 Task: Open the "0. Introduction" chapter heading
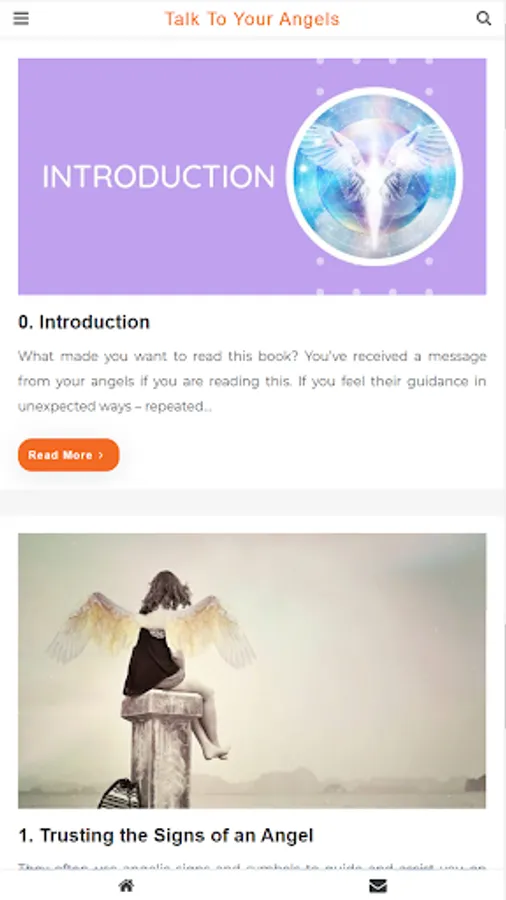[84, 322]
